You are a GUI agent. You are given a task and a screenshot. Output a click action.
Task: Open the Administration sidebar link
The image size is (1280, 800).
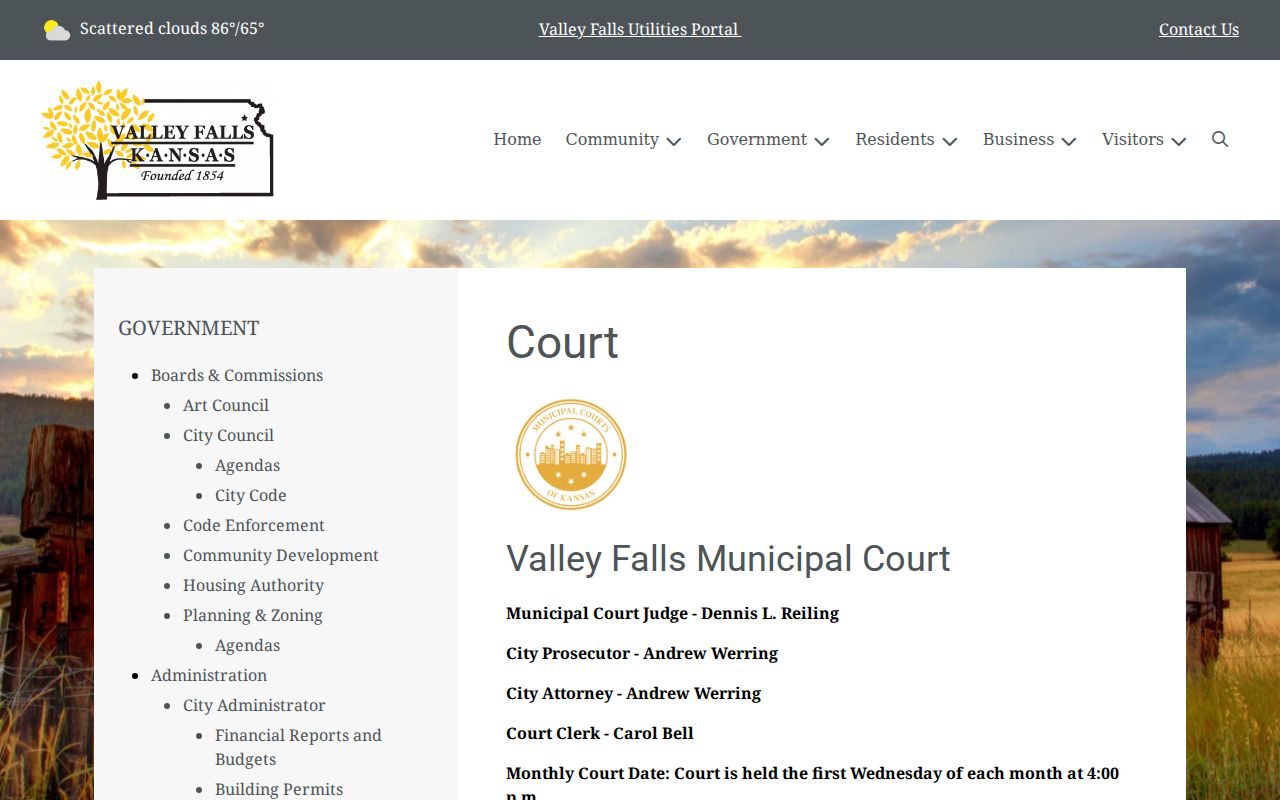[x=209, y=675]
